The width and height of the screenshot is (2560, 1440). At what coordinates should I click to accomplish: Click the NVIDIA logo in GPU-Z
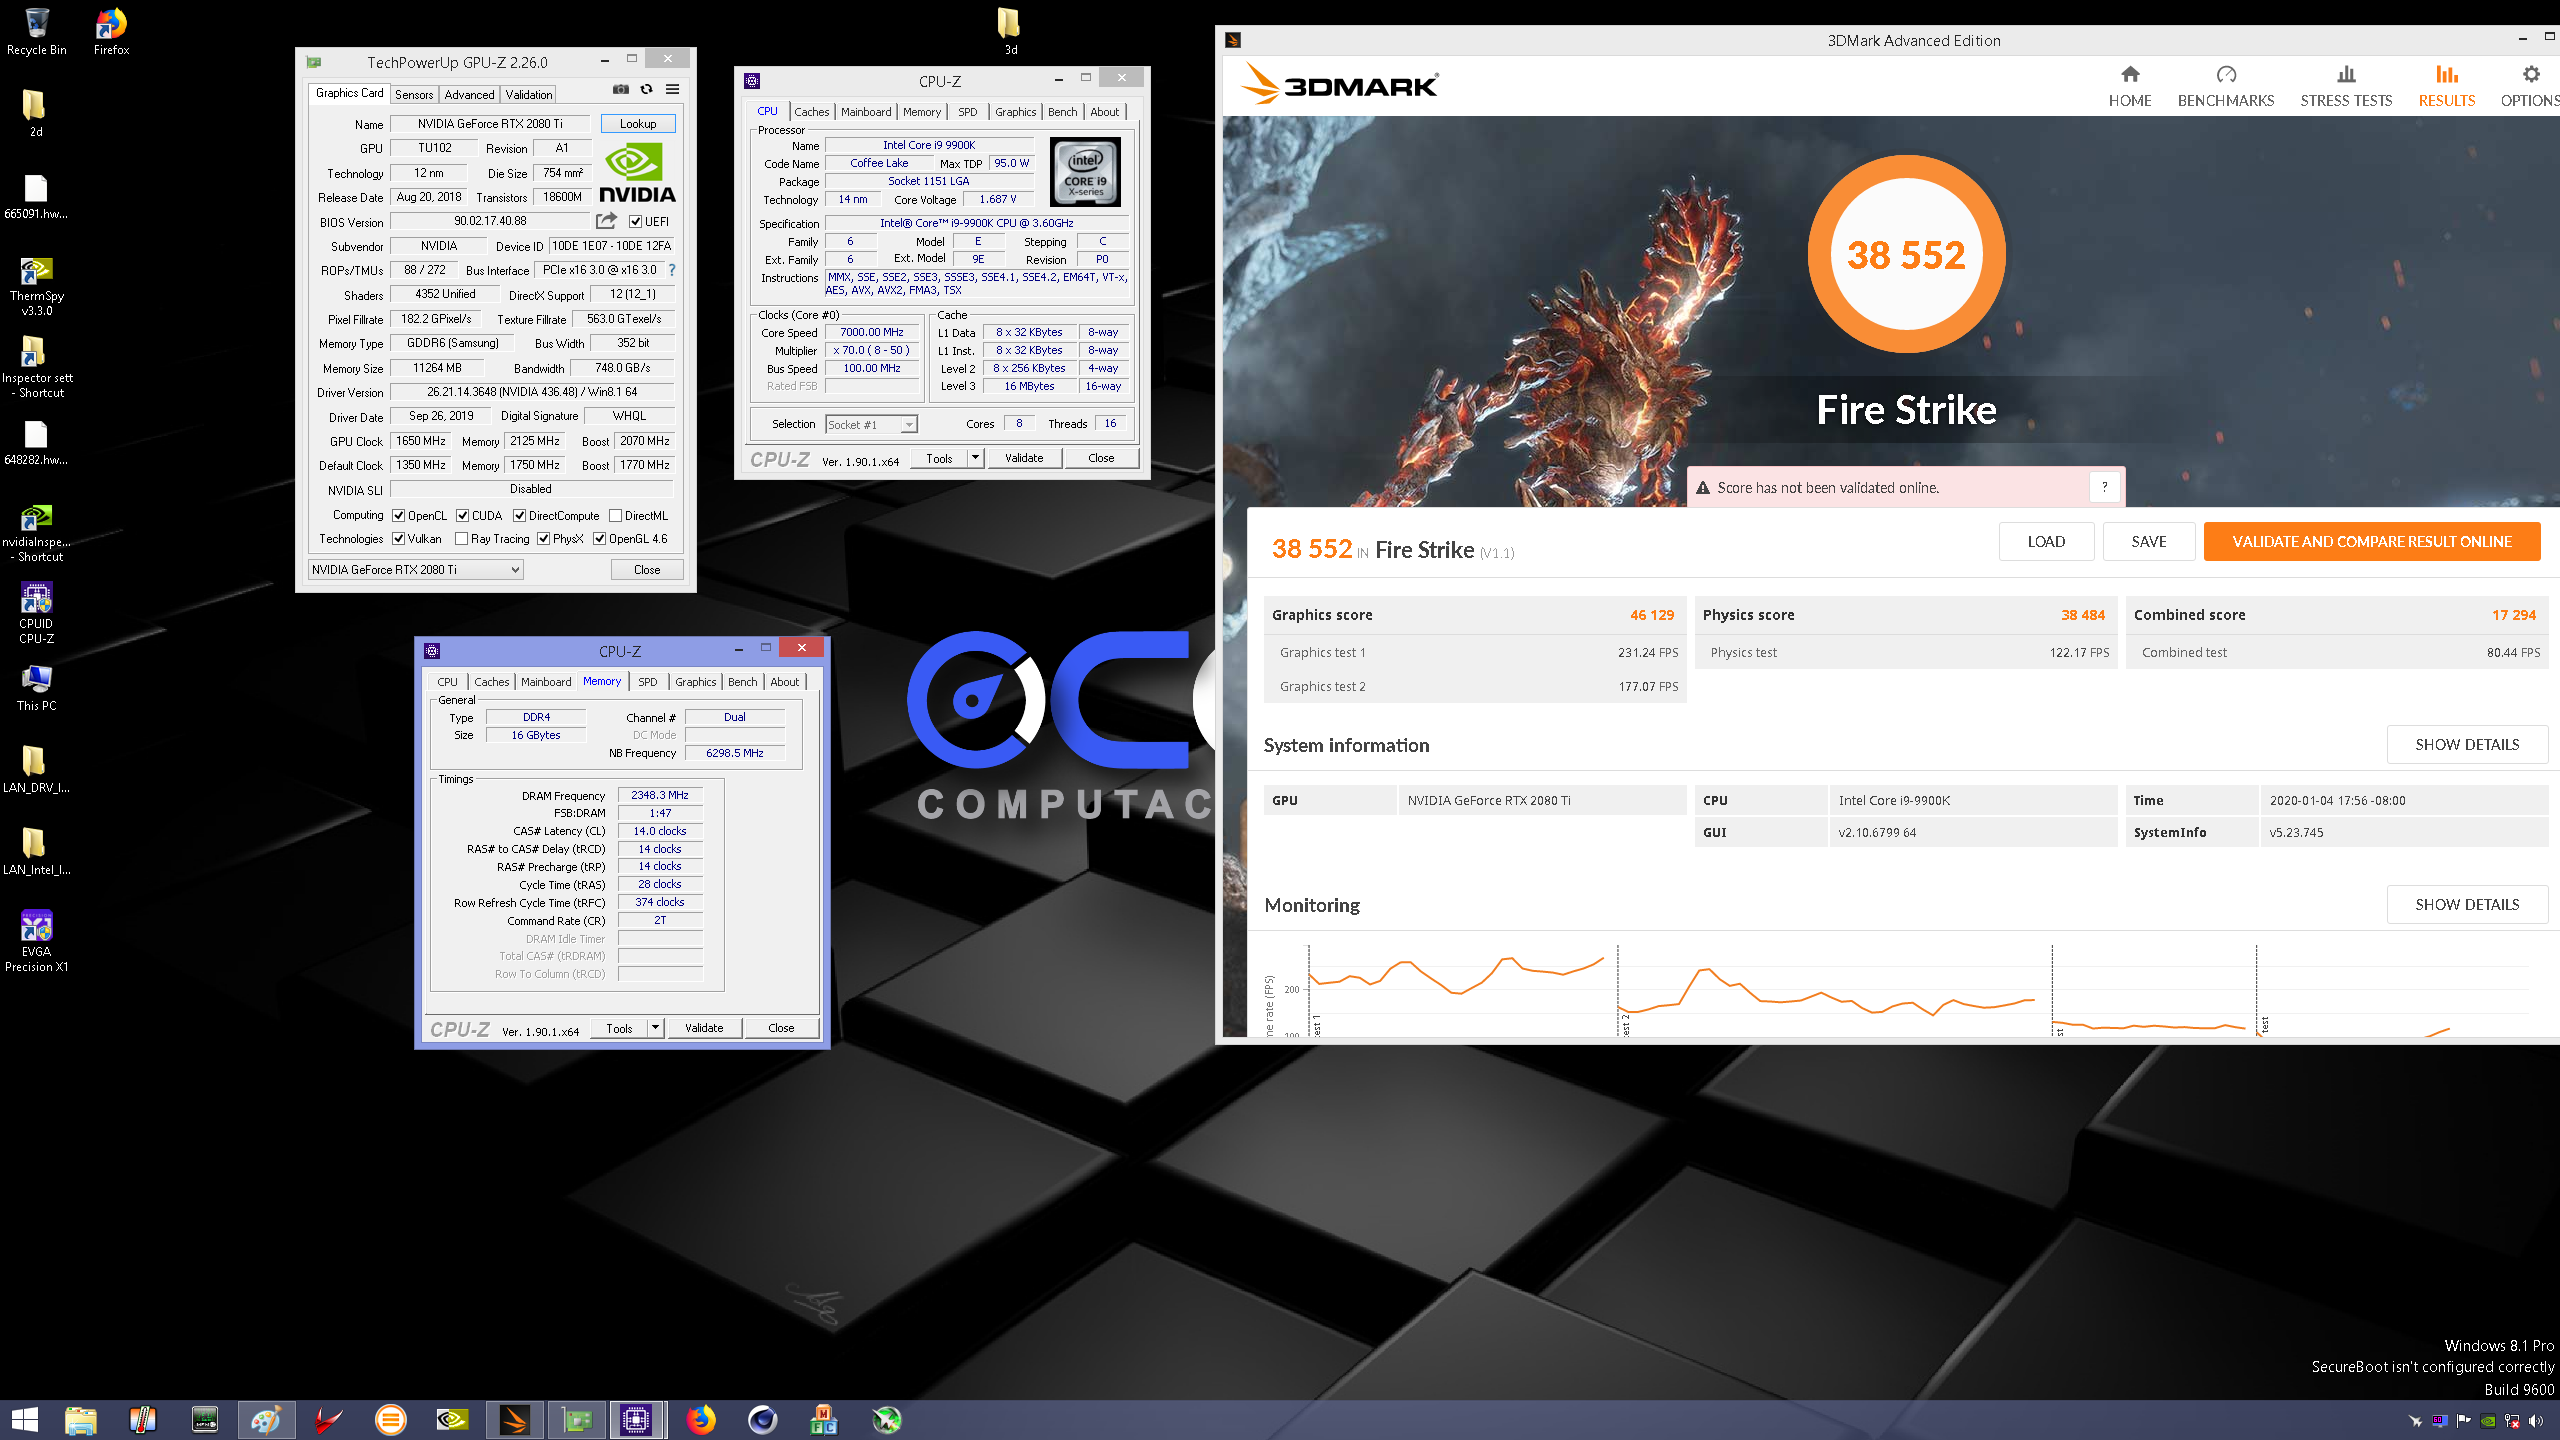[637, 173]
